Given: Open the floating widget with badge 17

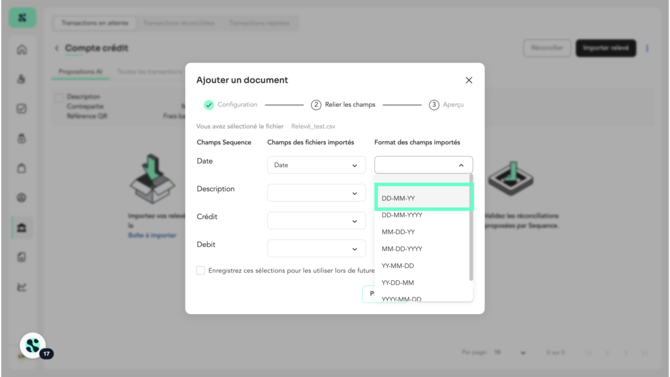Looking at the screenshot, I should [33, 345].
